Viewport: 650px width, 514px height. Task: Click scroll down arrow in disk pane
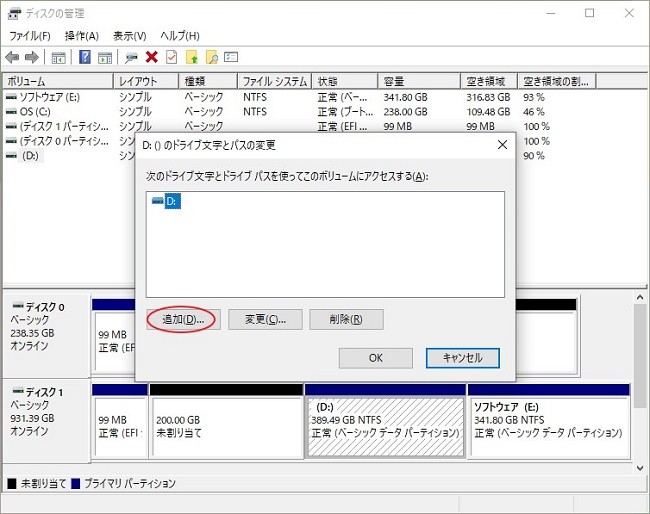pyautogui.click(x=640, y=468)
